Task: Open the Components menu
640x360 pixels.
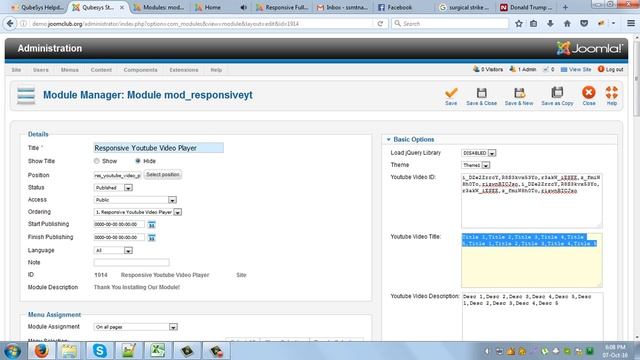Action: (140, 70)
